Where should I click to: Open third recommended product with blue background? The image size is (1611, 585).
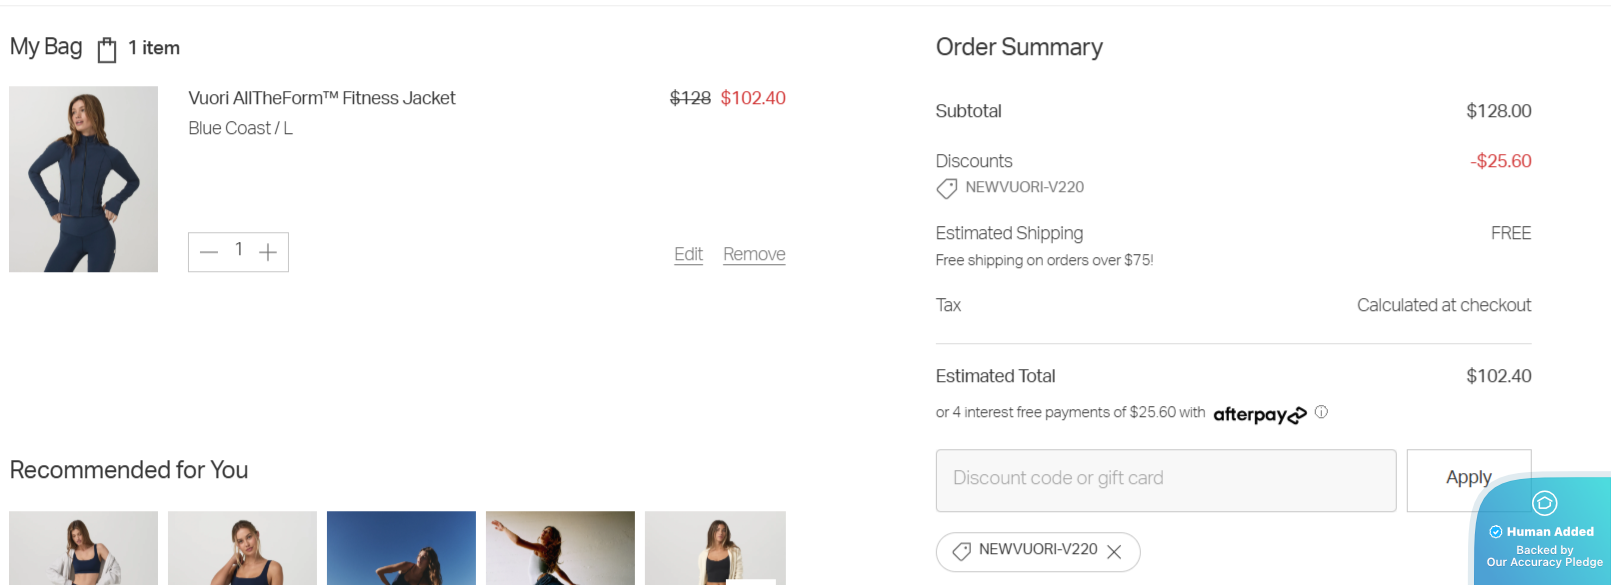click(401, 547)
